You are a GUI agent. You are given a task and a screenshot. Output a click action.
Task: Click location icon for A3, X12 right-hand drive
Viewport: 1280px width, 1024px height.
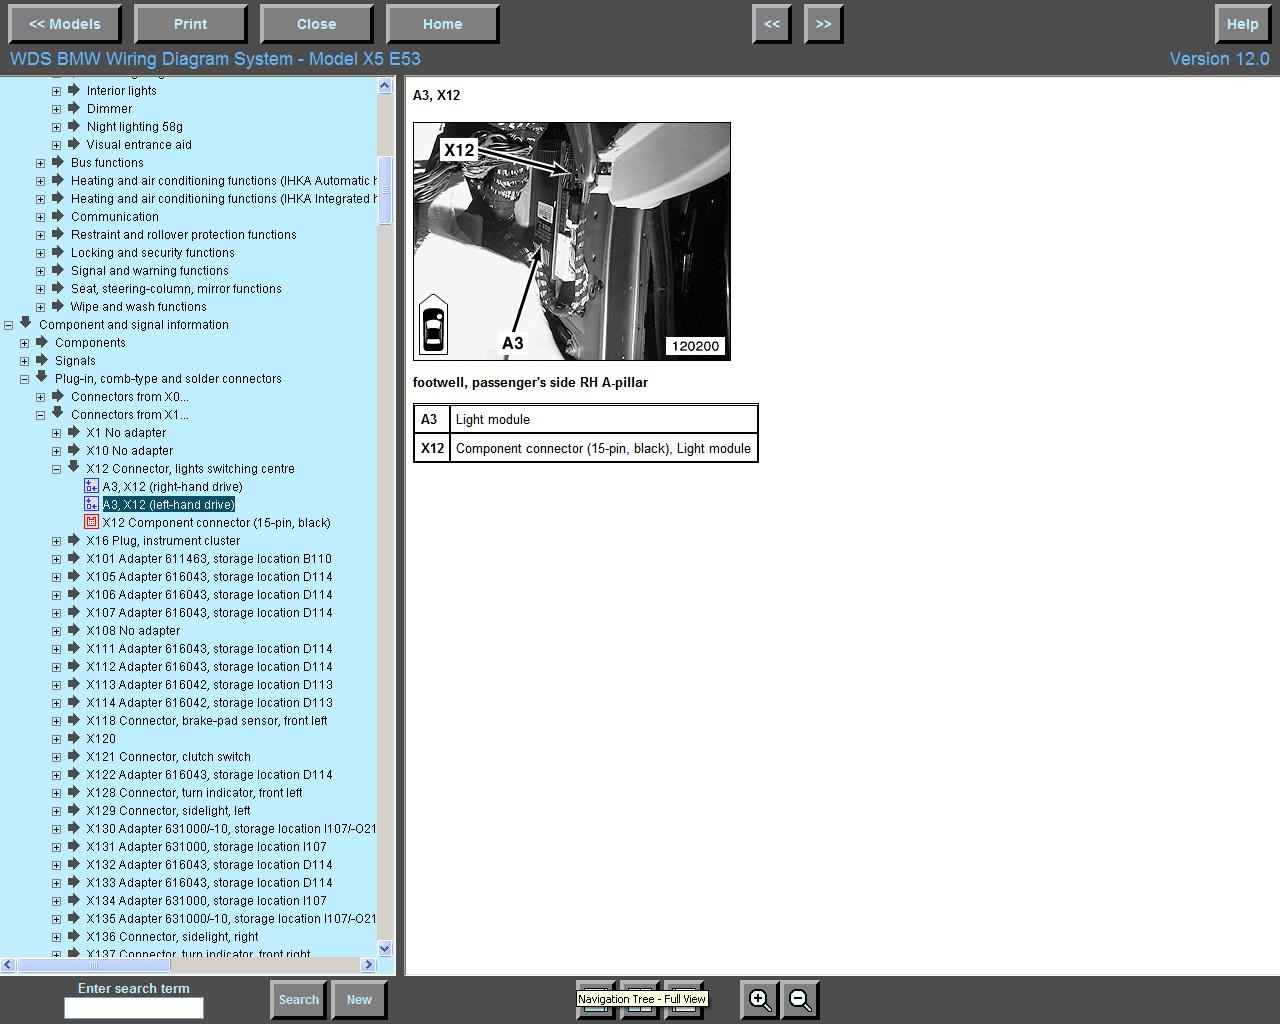[x=92, y=487]
